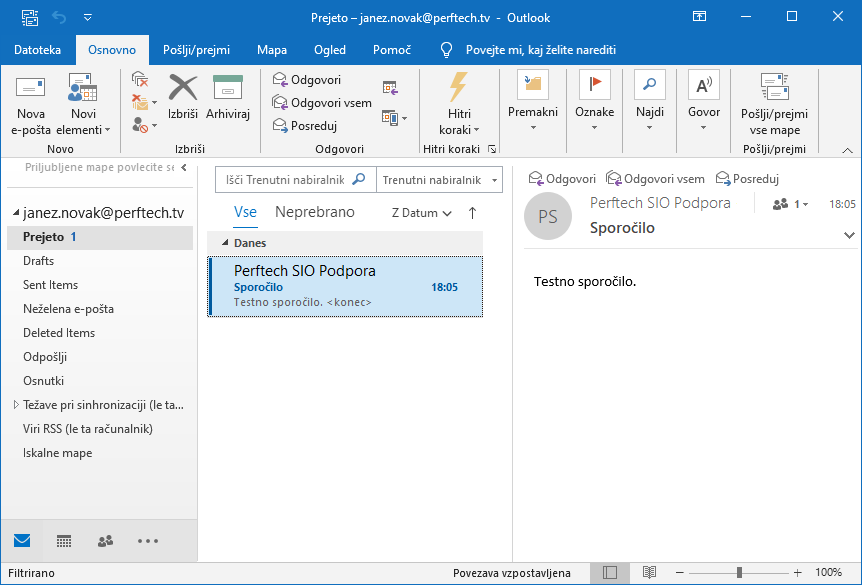Image resolution: width=862 pixels, height=585 pixels.
Task: Collapse the Danes message group
Action: [x=225, y=243]
